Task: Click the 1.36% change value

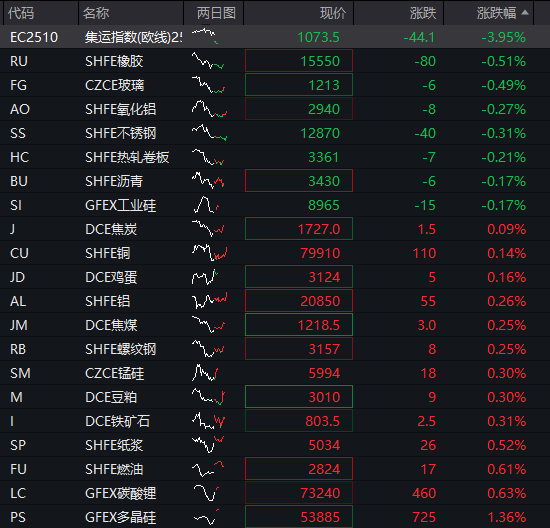Action: [507, 517]
